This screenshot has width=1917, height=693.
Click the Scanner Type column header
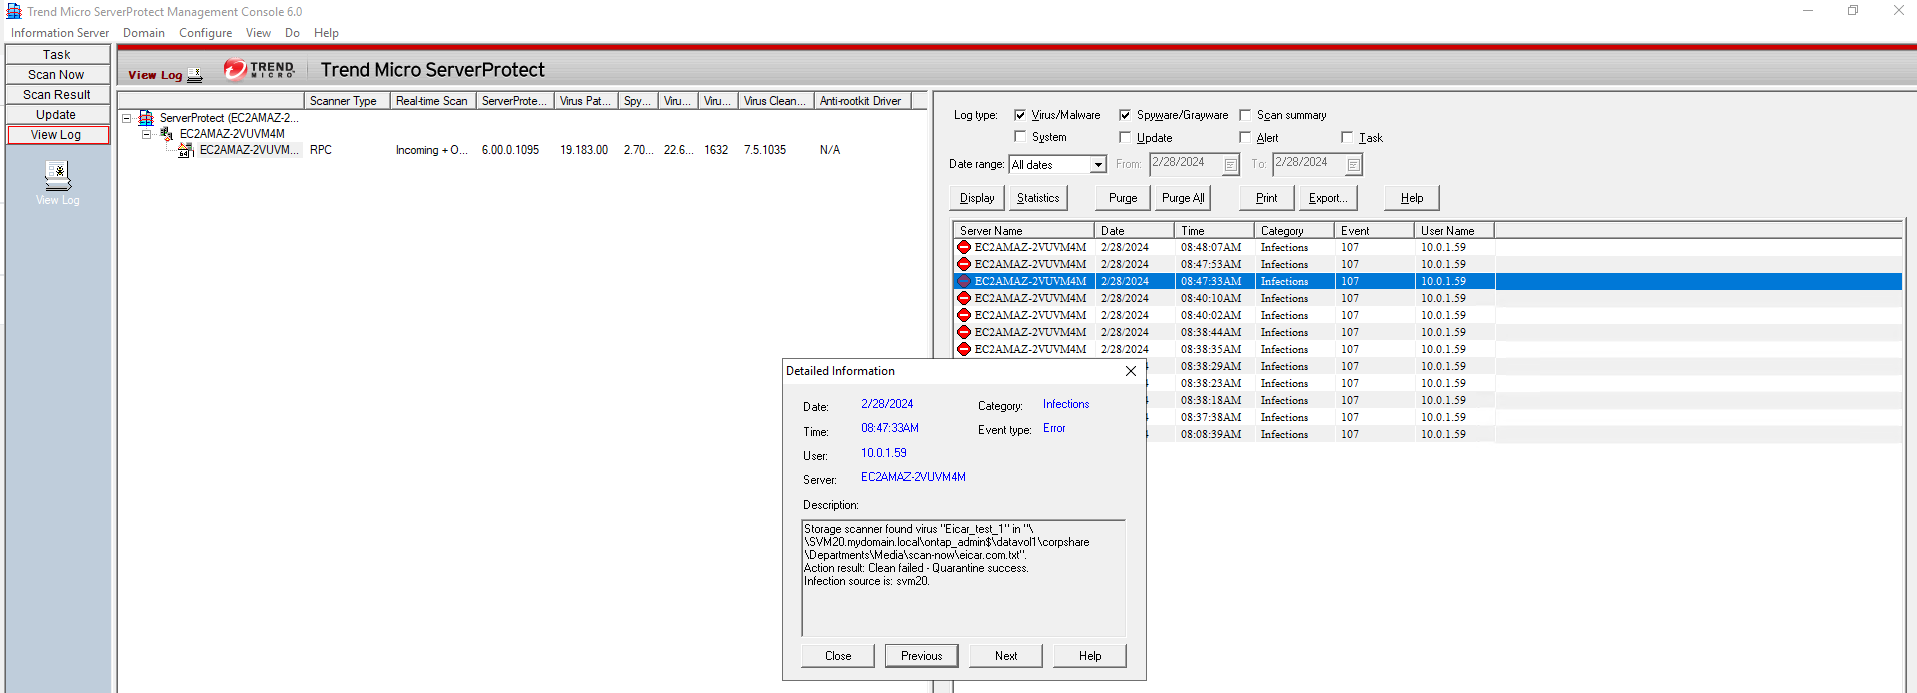(x=346, y=101)
